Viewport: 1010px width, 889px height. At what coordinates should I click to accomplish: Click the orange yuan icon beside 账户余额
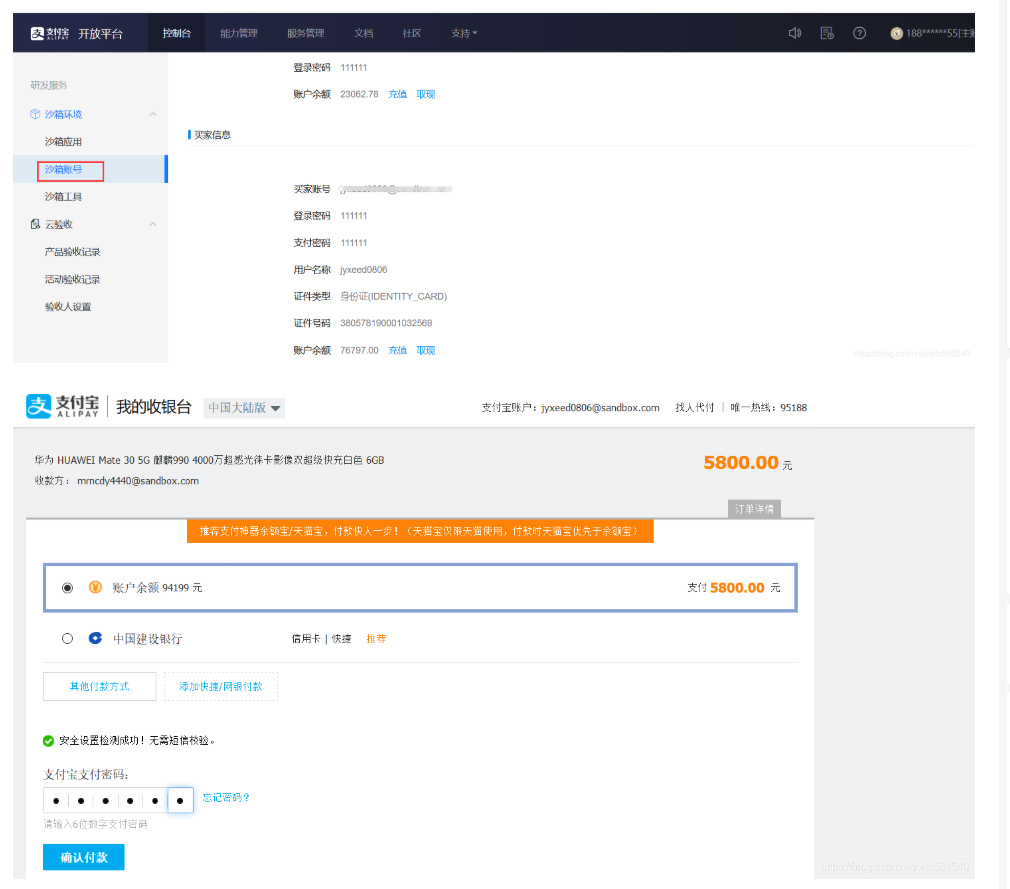point(95,587)
